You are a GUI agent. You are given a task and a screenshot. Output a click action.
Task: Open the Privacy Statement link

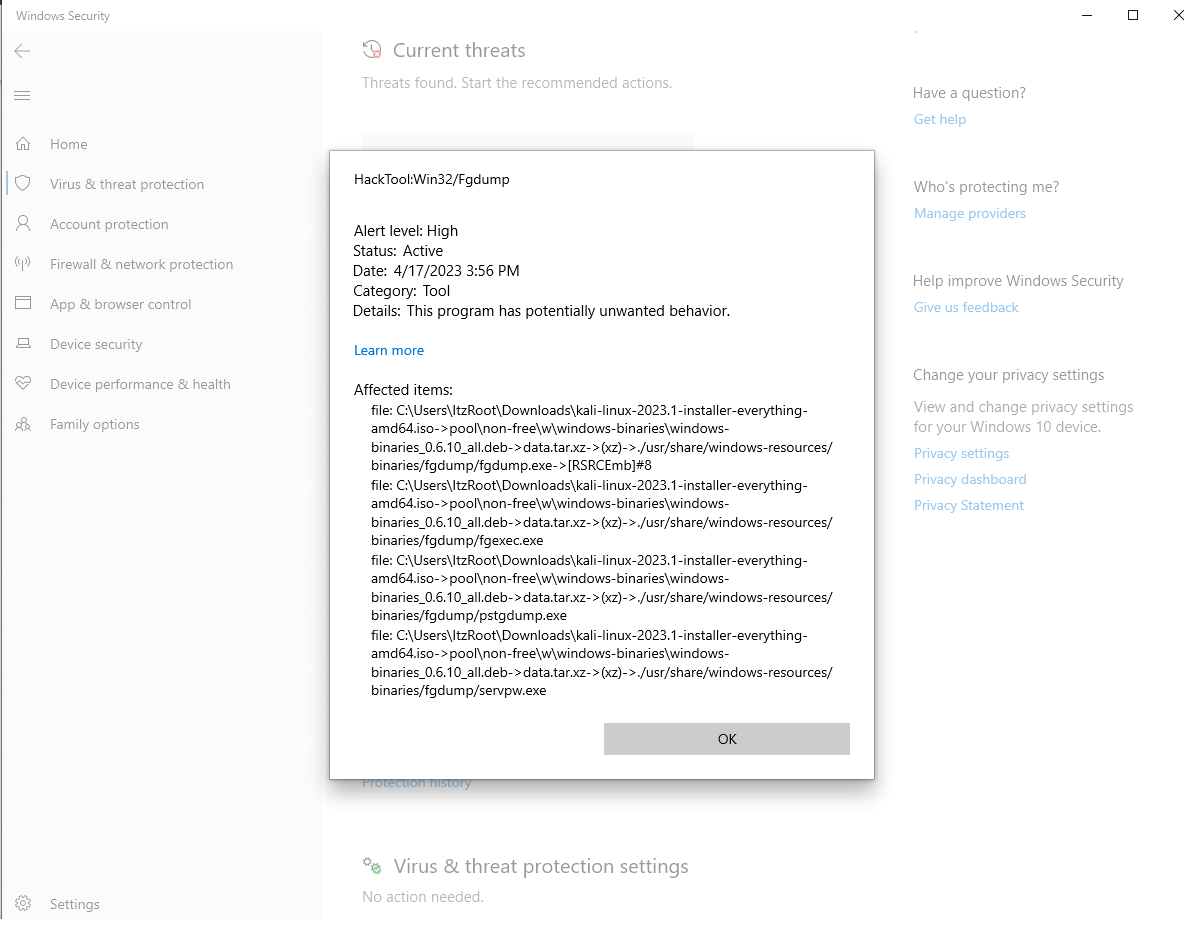(968, 506)
